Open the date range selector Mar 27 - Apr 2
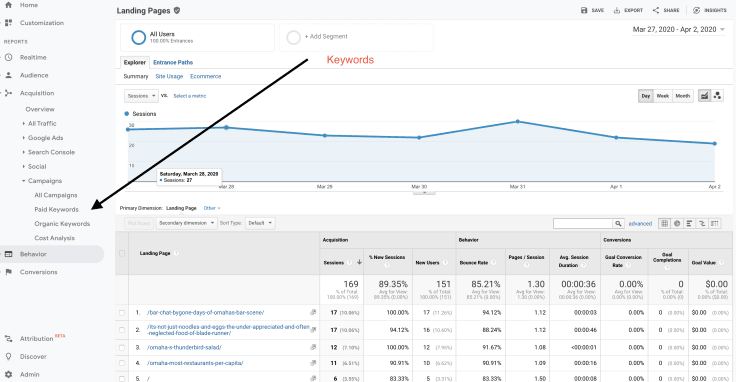Image resolution: width=736 pixels, height=382 pixels. (x=678, y=29)
